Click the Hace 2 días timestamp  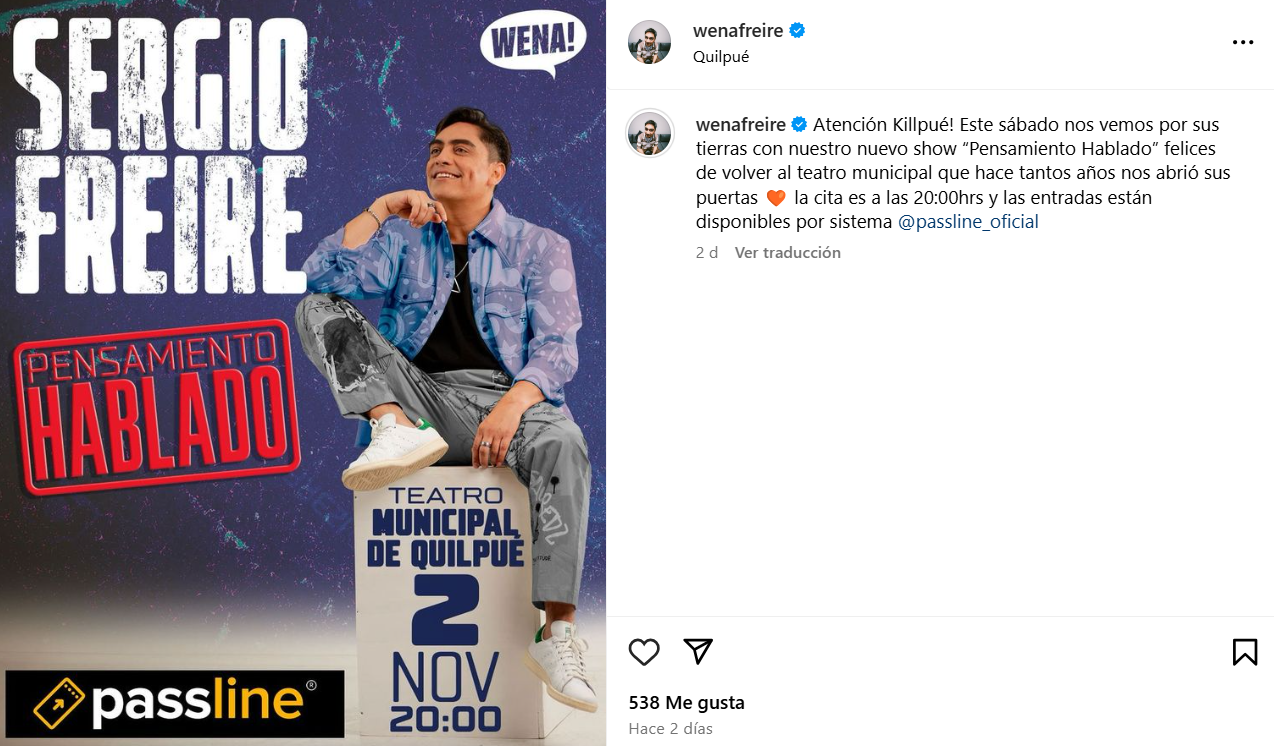[671, 729]
